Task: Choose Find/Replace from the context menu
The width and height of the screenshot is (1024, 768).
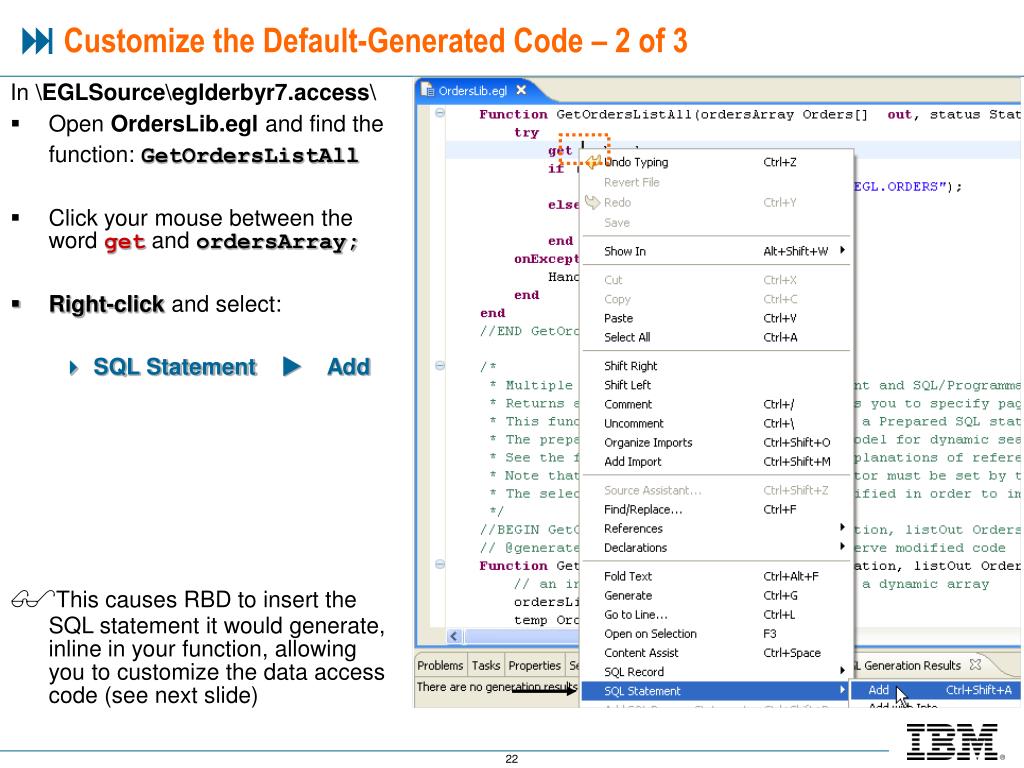Action: pos(638,509)
